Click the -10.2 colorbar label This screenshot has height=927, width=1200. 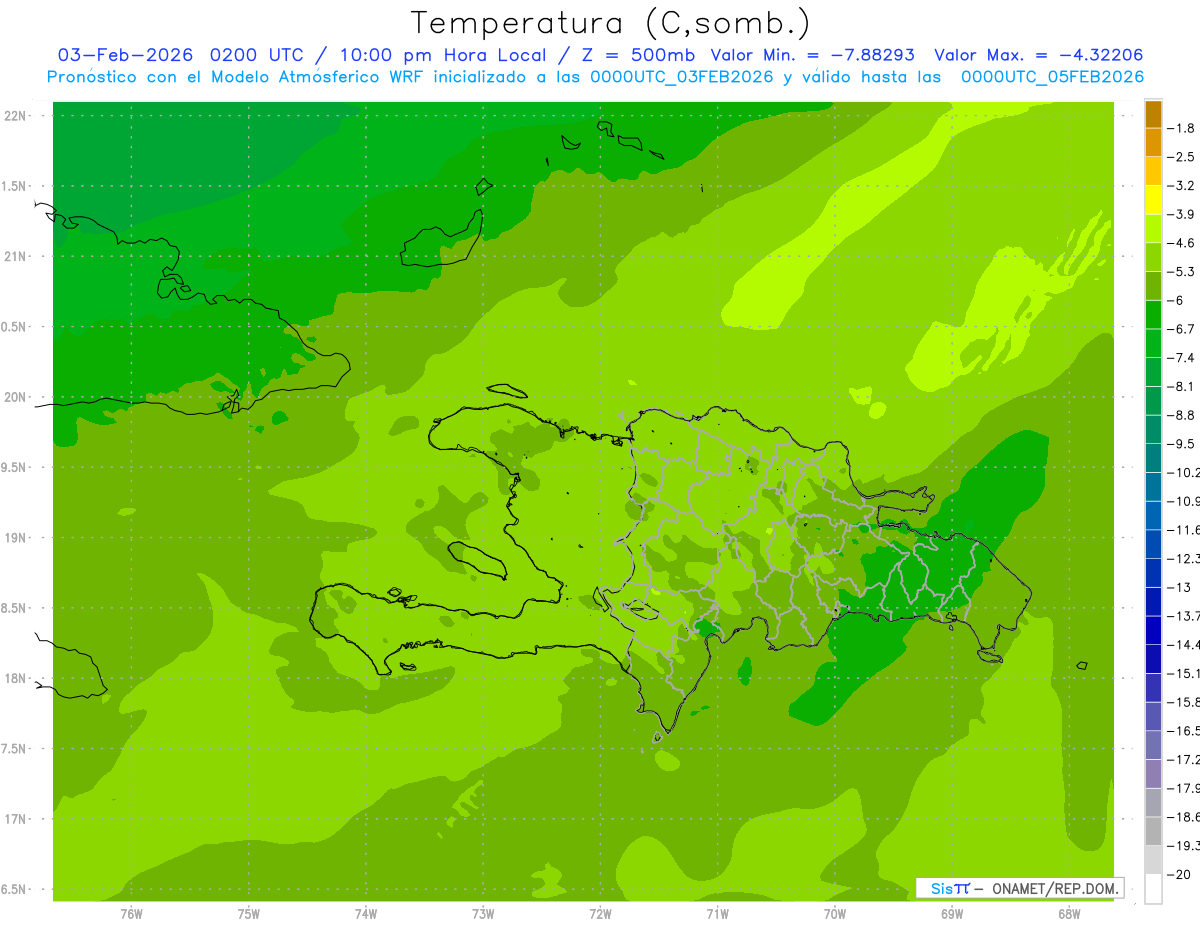click(1184, 473)
